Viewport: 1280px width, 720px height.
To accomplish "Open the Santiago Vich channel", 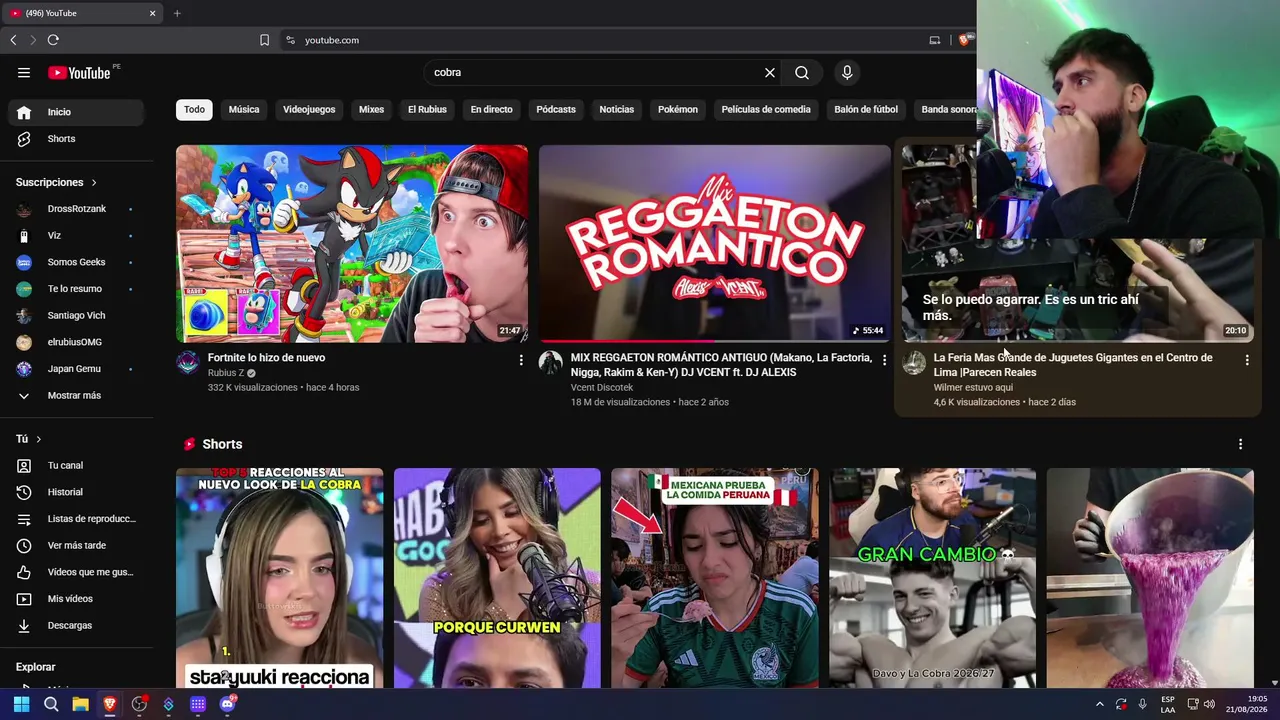I will tap(76, 315).
